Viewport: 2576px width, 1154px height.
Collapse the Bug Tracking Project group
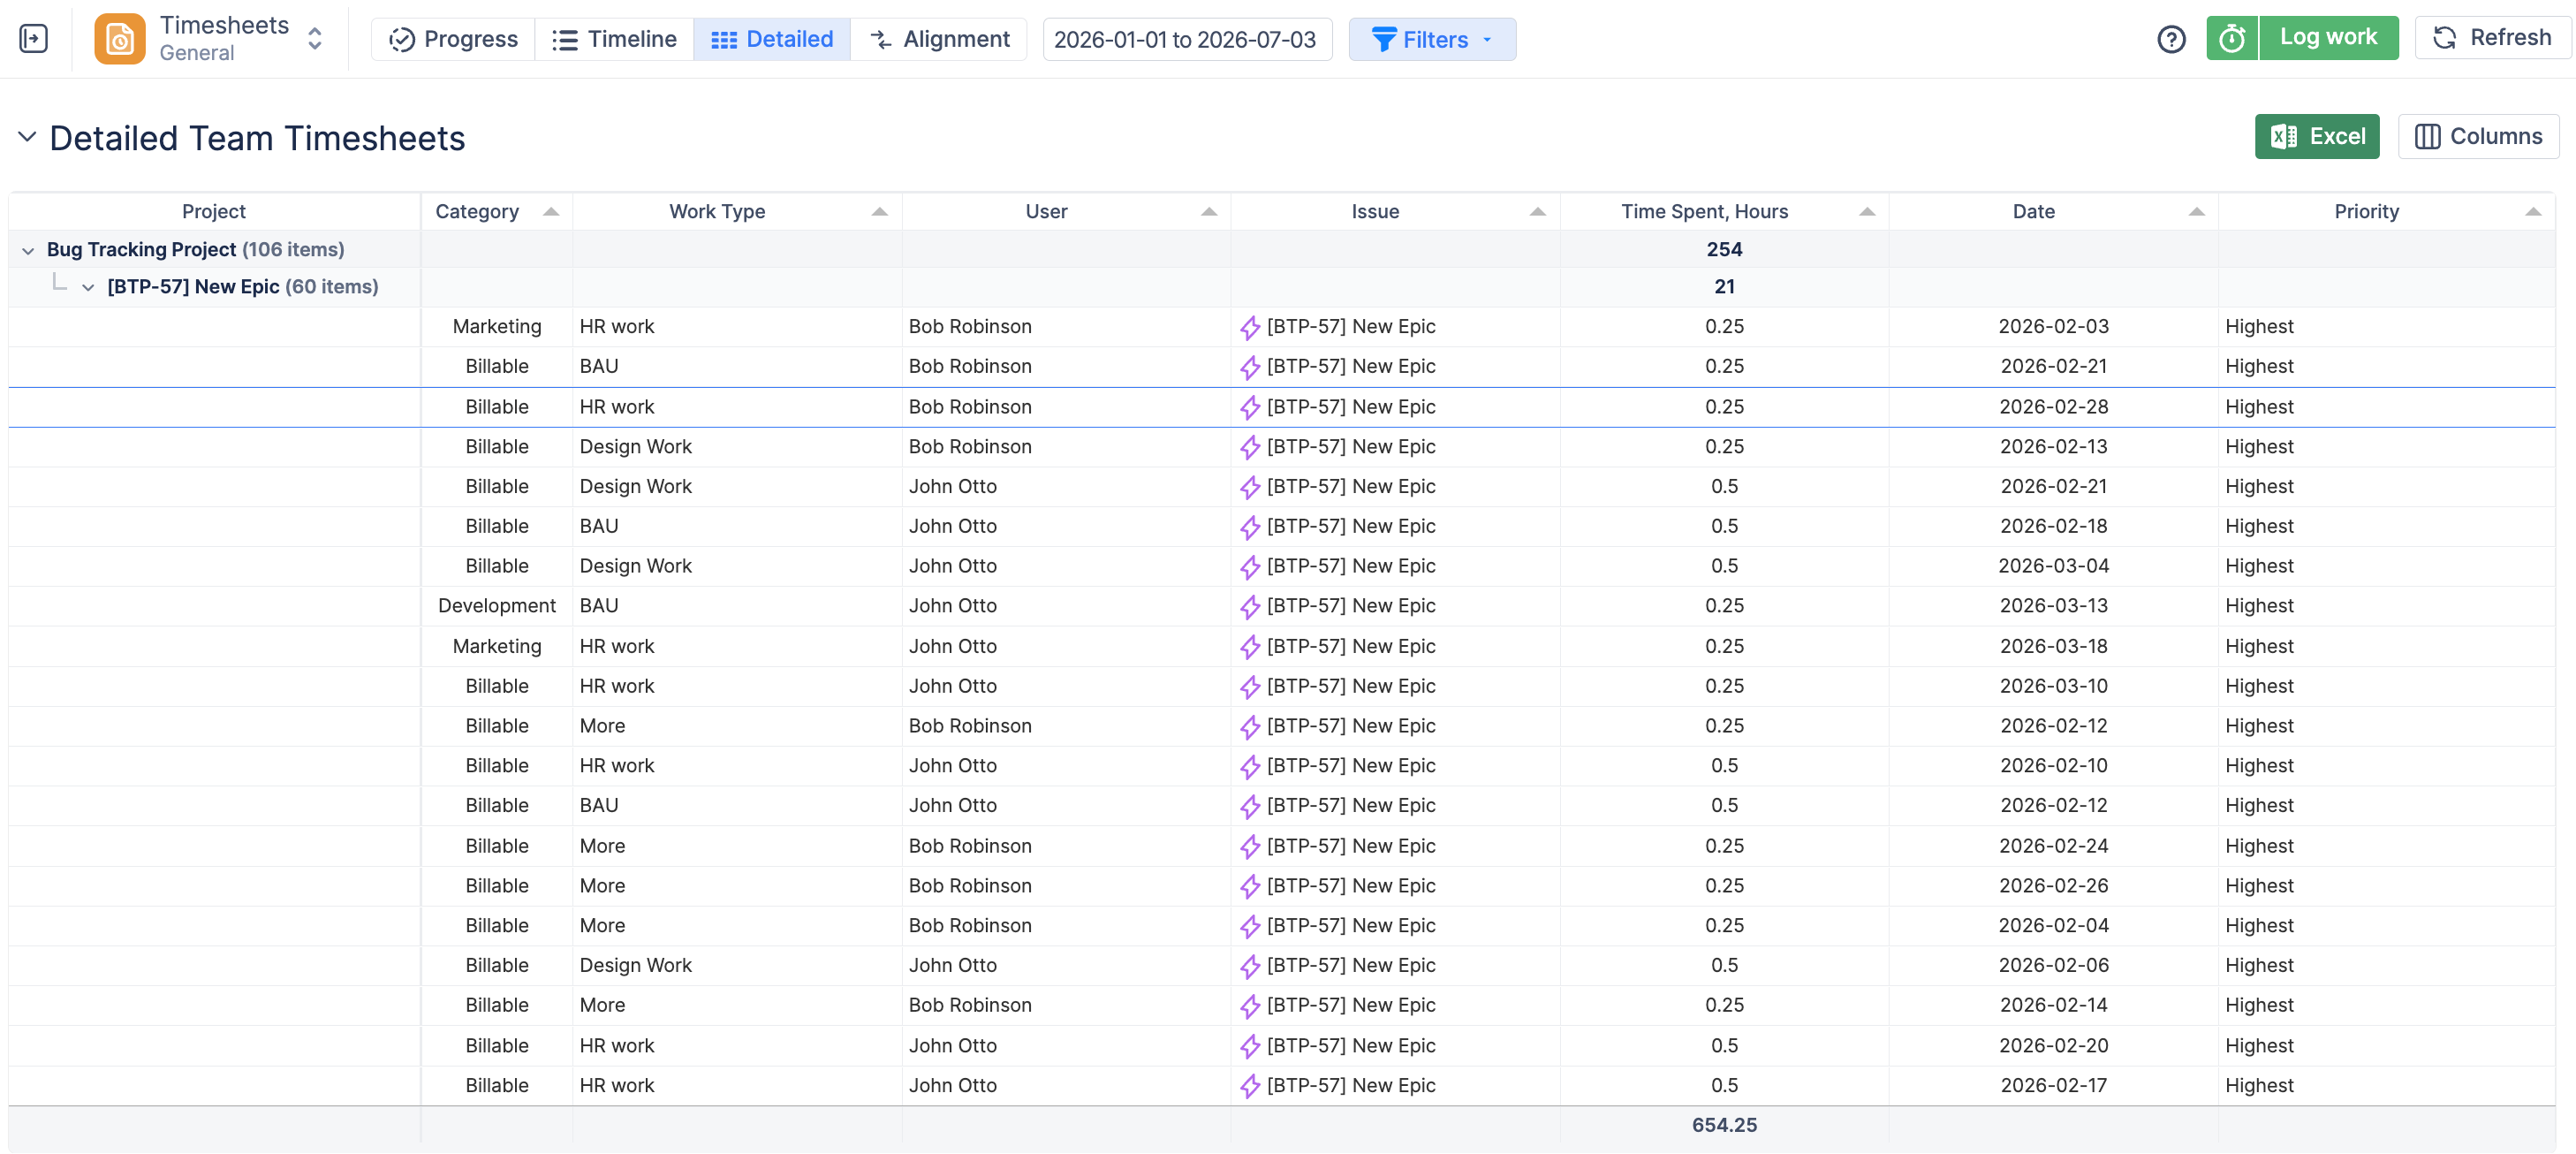point(28,250)
